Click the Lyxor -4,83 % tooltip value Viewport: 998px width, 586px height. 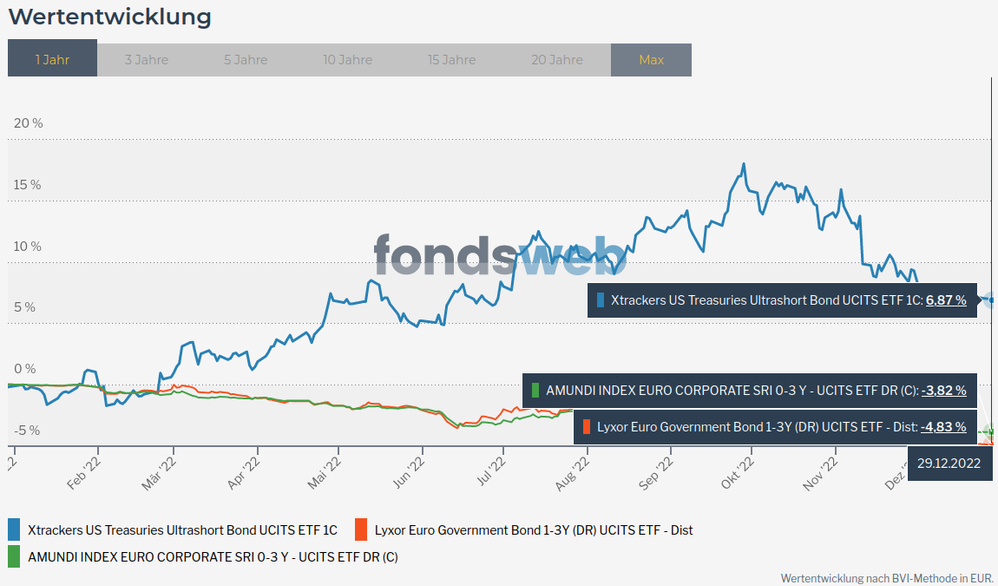coord(944,426)
